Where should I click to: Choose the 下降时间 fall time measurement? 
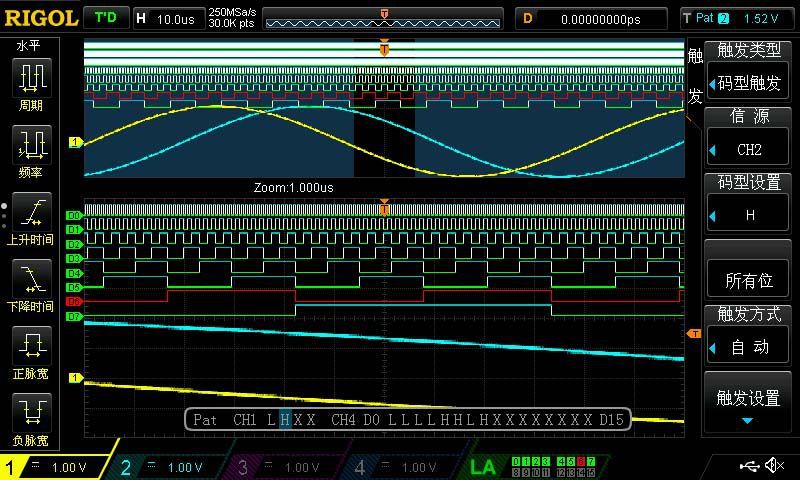pos(31,285)
